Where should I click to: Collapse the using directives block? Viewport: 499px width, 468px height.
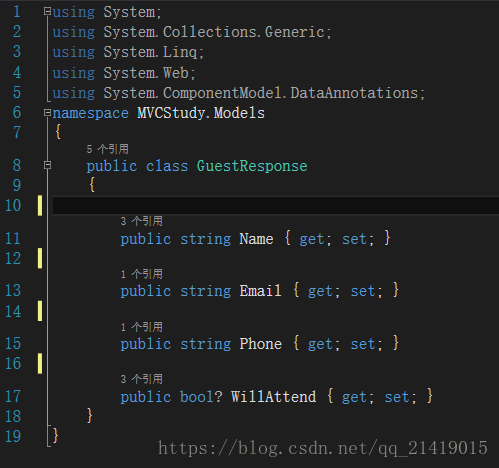click(47, 12)
